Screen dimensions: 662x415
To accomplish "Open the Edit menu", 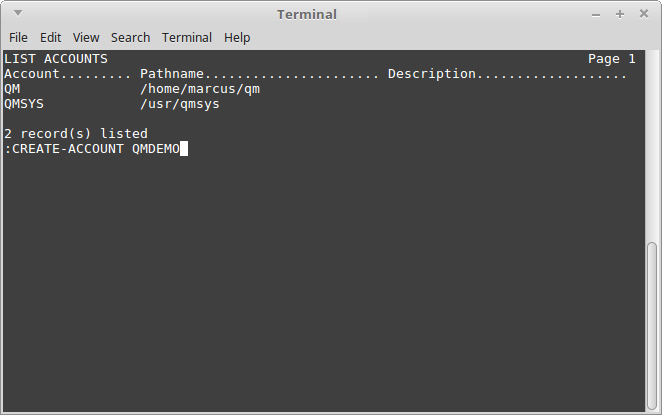I will [51, 38].
